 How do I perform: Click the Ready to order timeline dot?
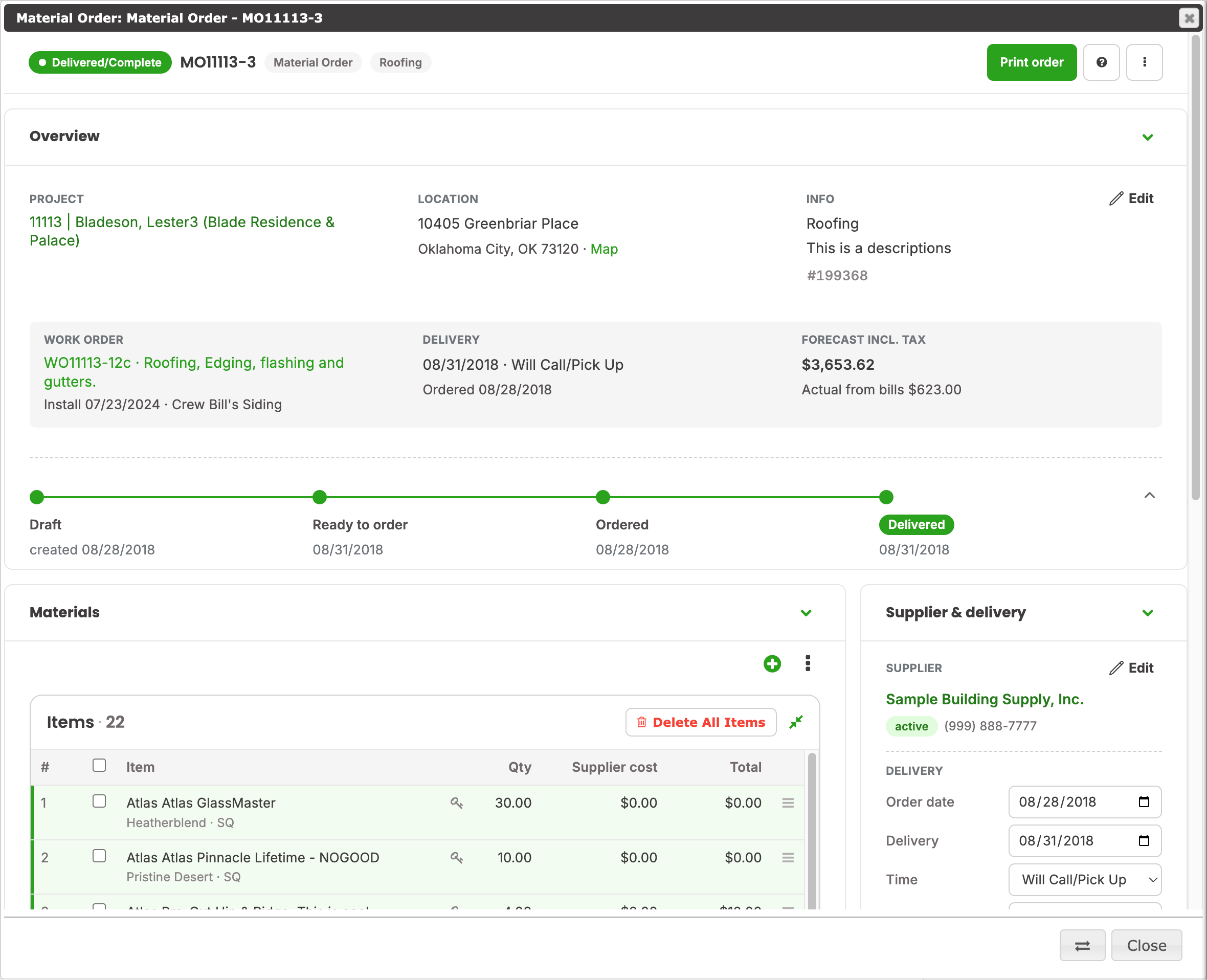tap(320, 497)
